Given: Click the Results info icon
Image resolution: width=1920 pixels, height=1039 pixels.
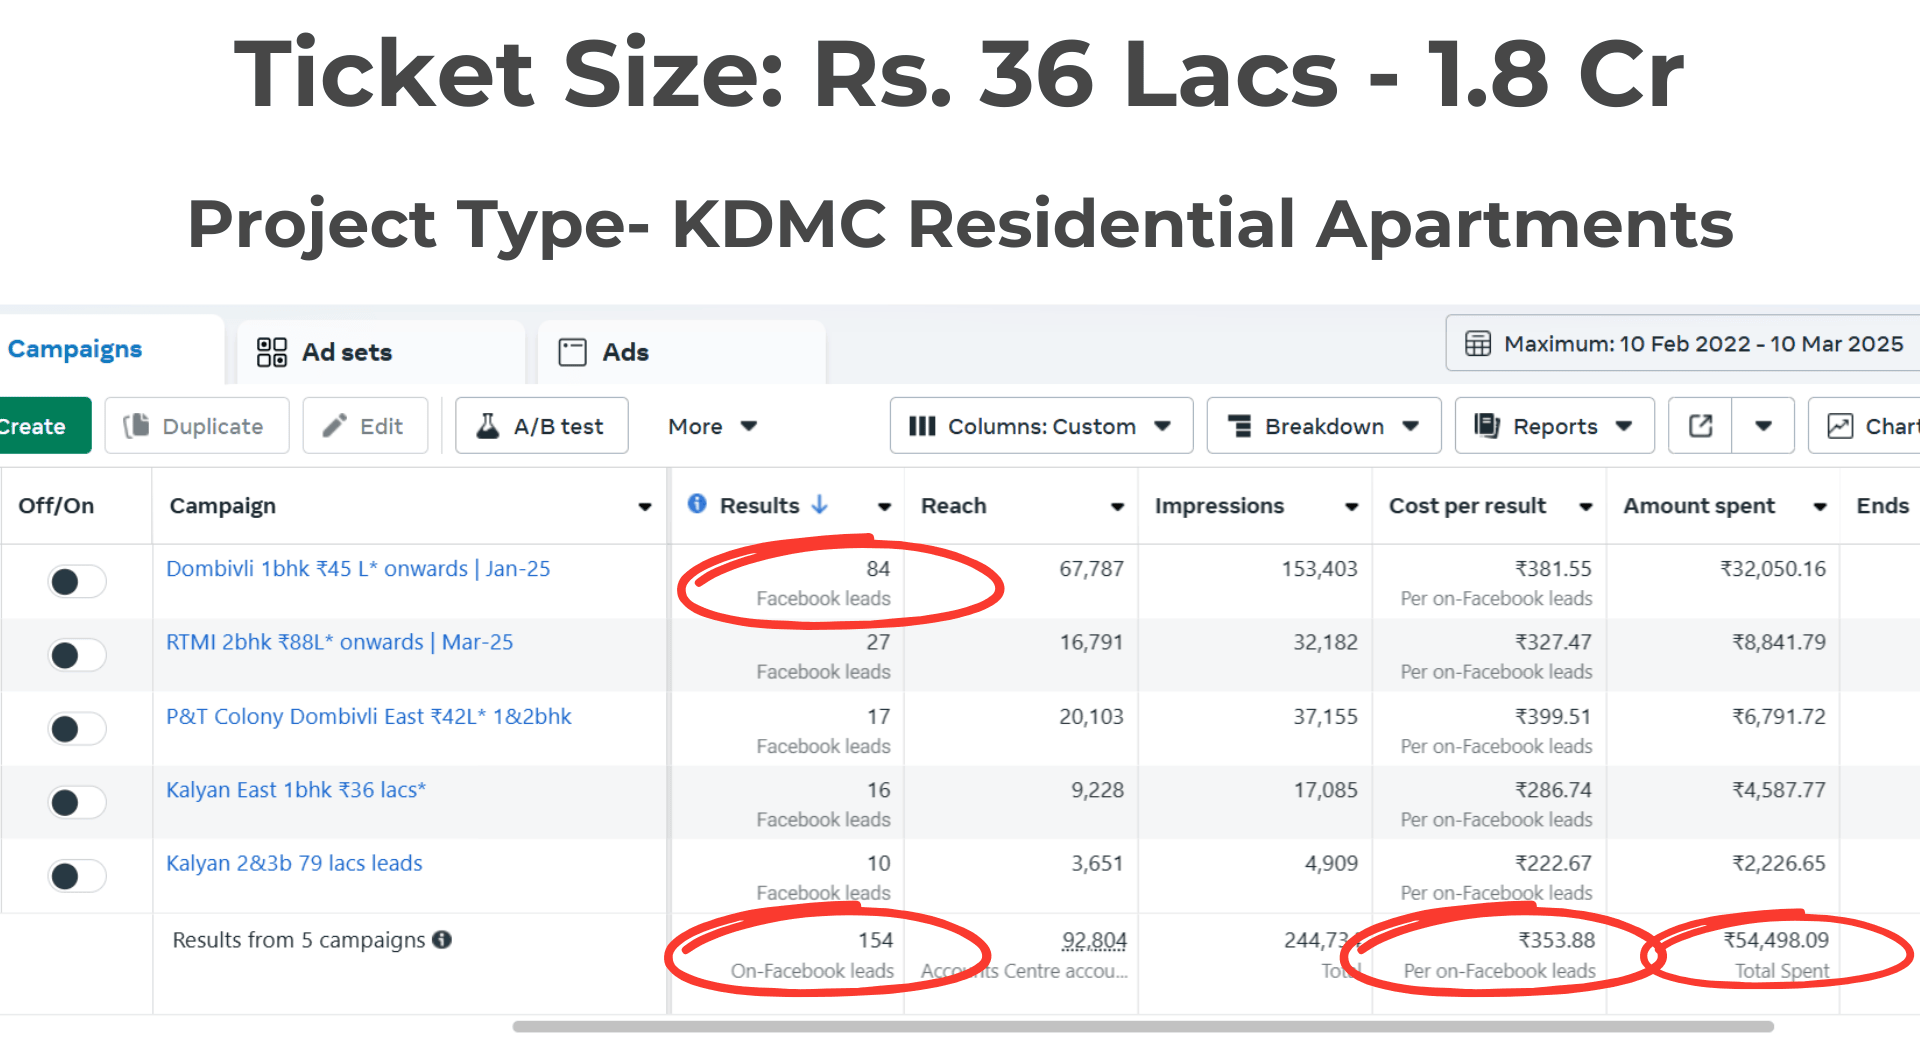Looking at the screenshot, I should point(697,504).
